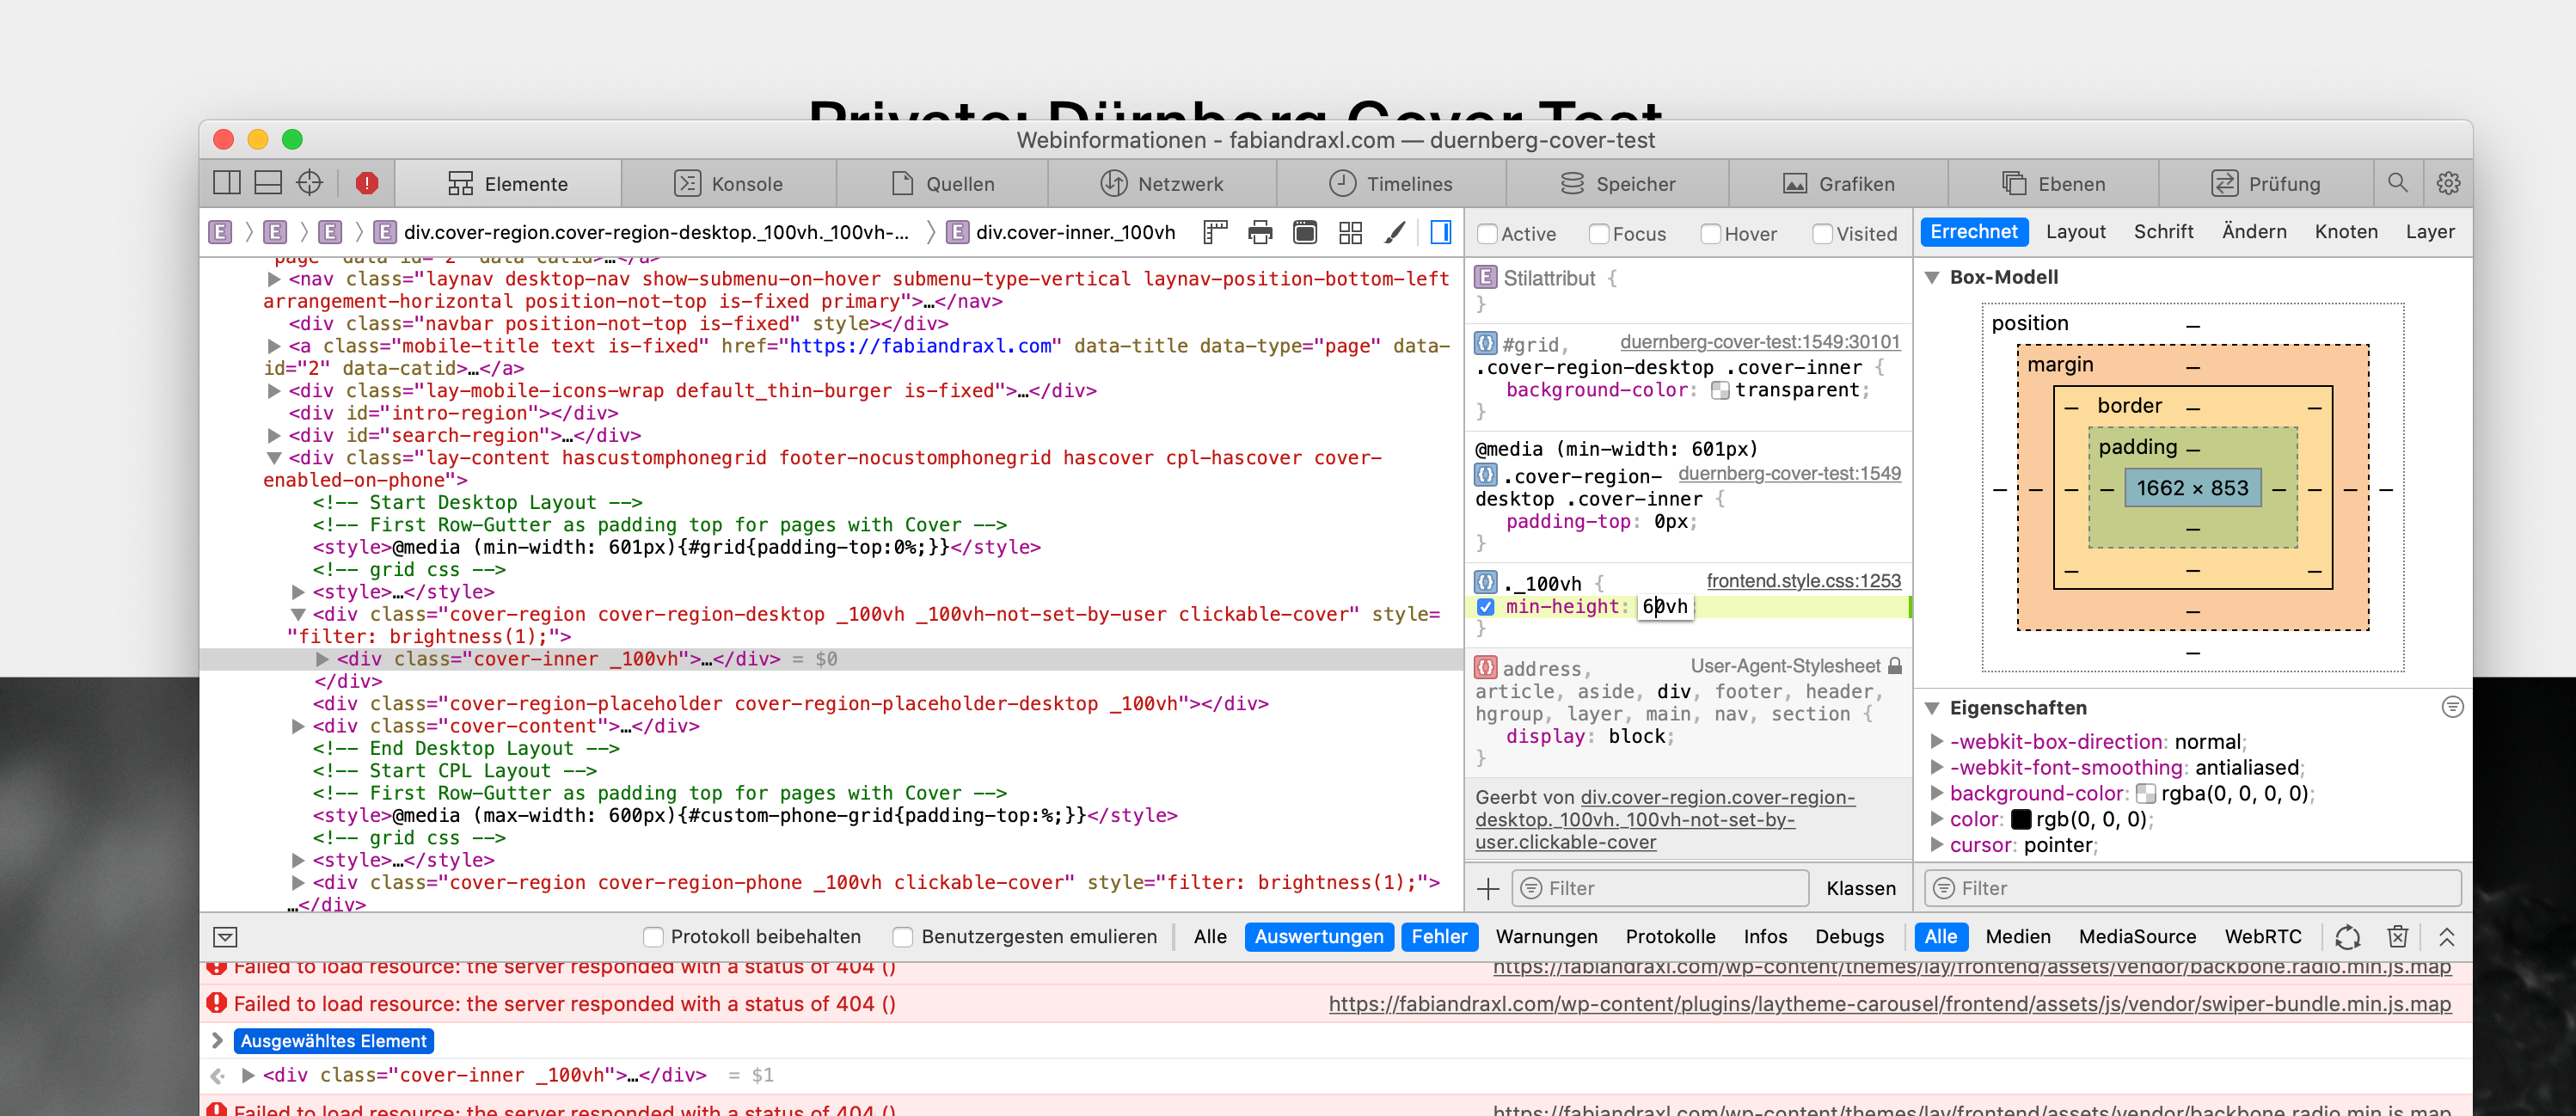Click the print styles printer icon
Screen dimensions: 2576x1116
(1260, 233)
